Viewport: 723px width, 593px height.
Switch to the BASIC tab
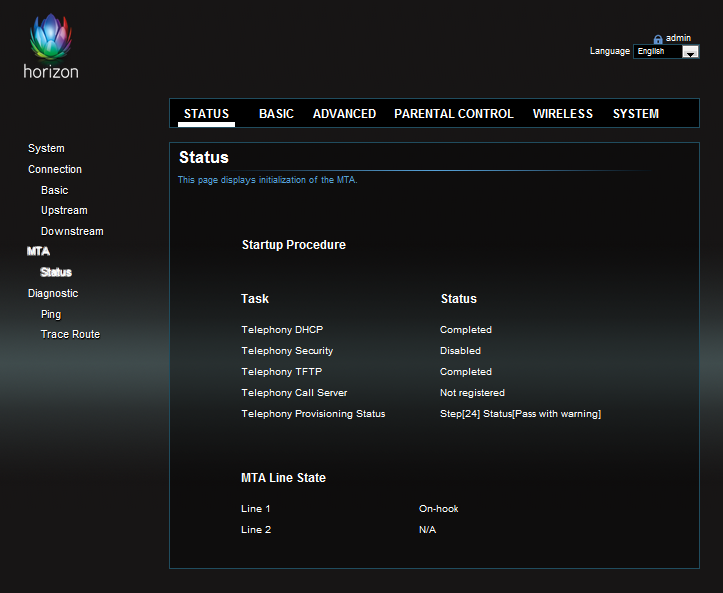pos(276,114)
